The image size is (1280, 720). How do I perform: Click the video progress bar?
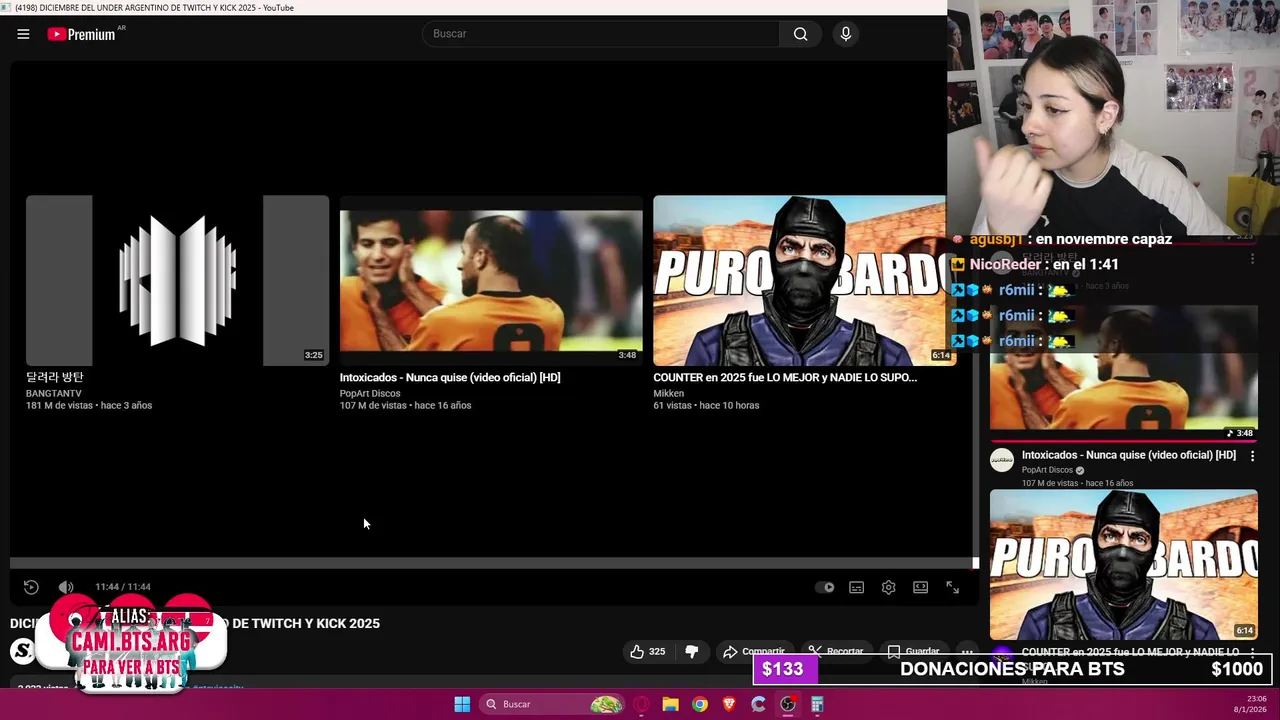490,563
